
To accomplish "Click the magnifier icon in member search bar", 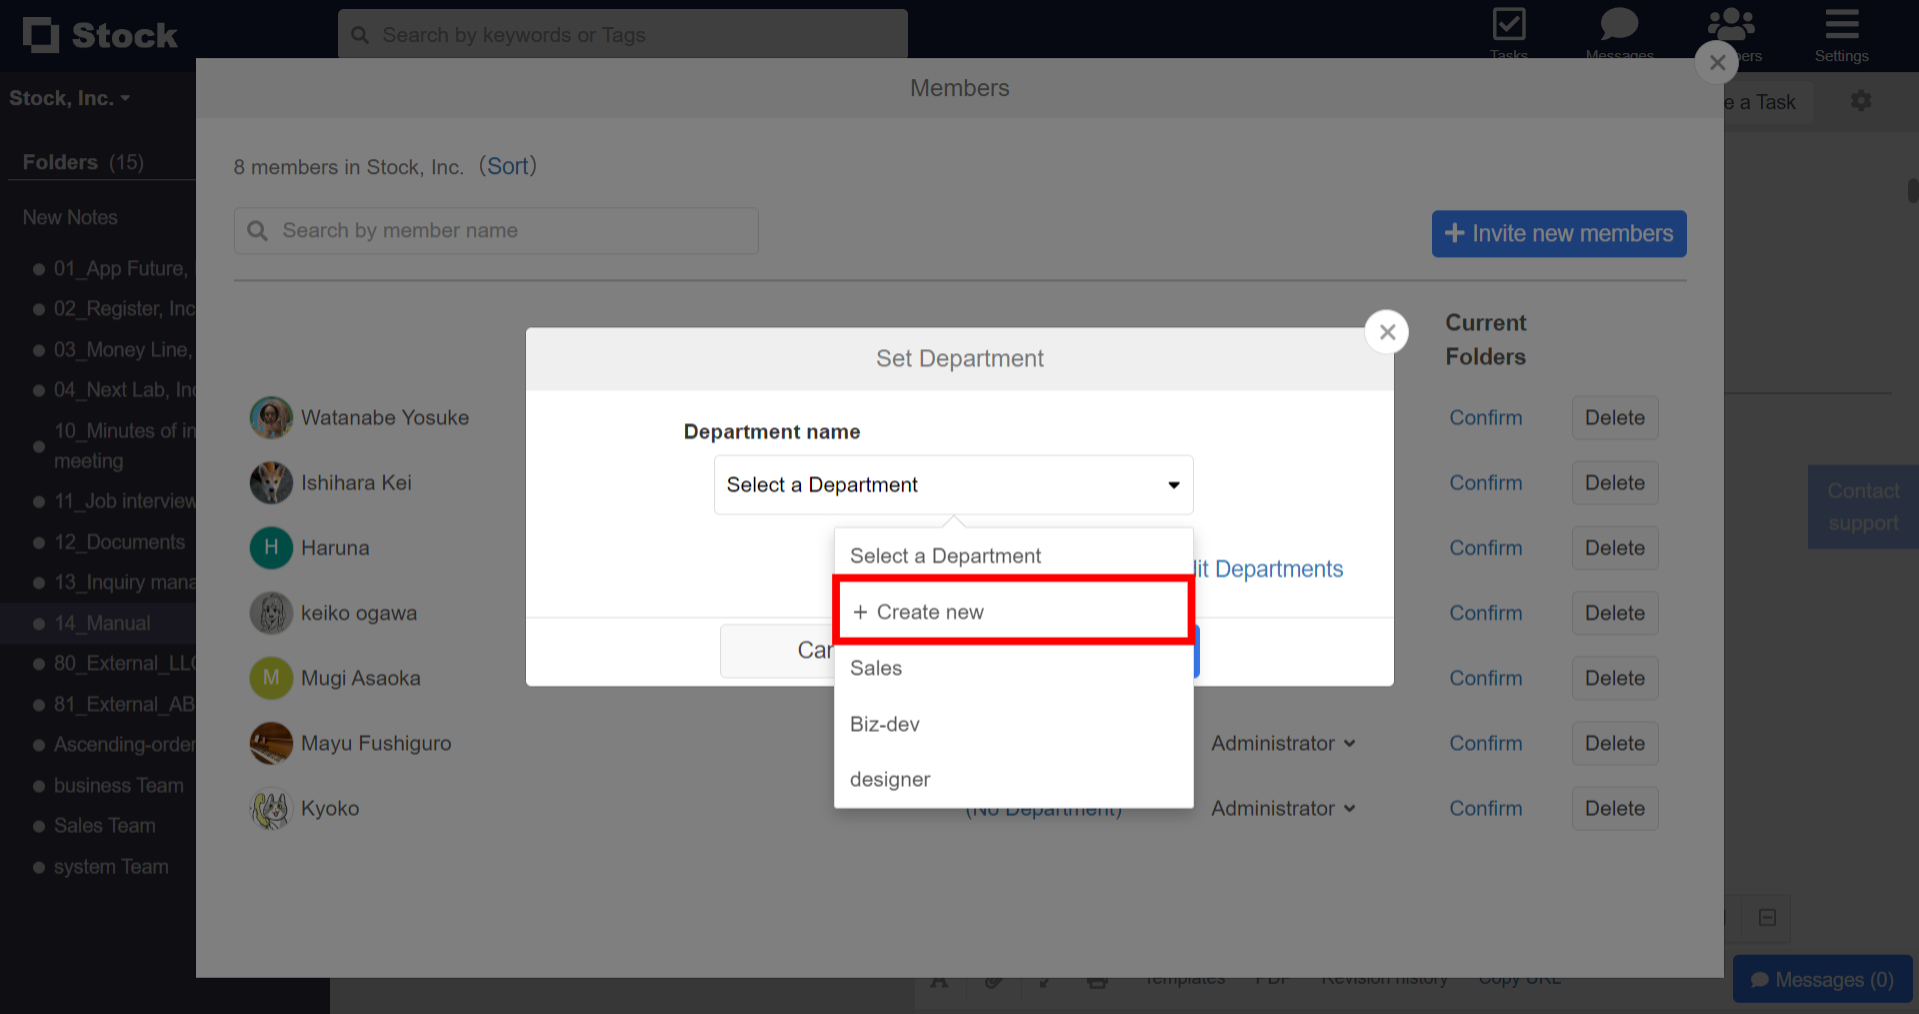I will (258, 230).
